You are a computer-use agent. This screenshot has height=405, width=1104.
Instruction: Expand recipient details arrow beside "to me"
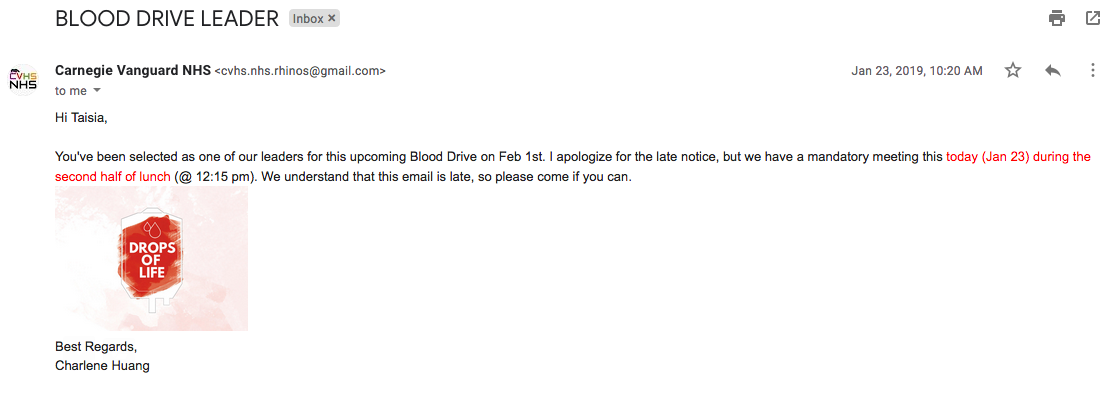97,91
